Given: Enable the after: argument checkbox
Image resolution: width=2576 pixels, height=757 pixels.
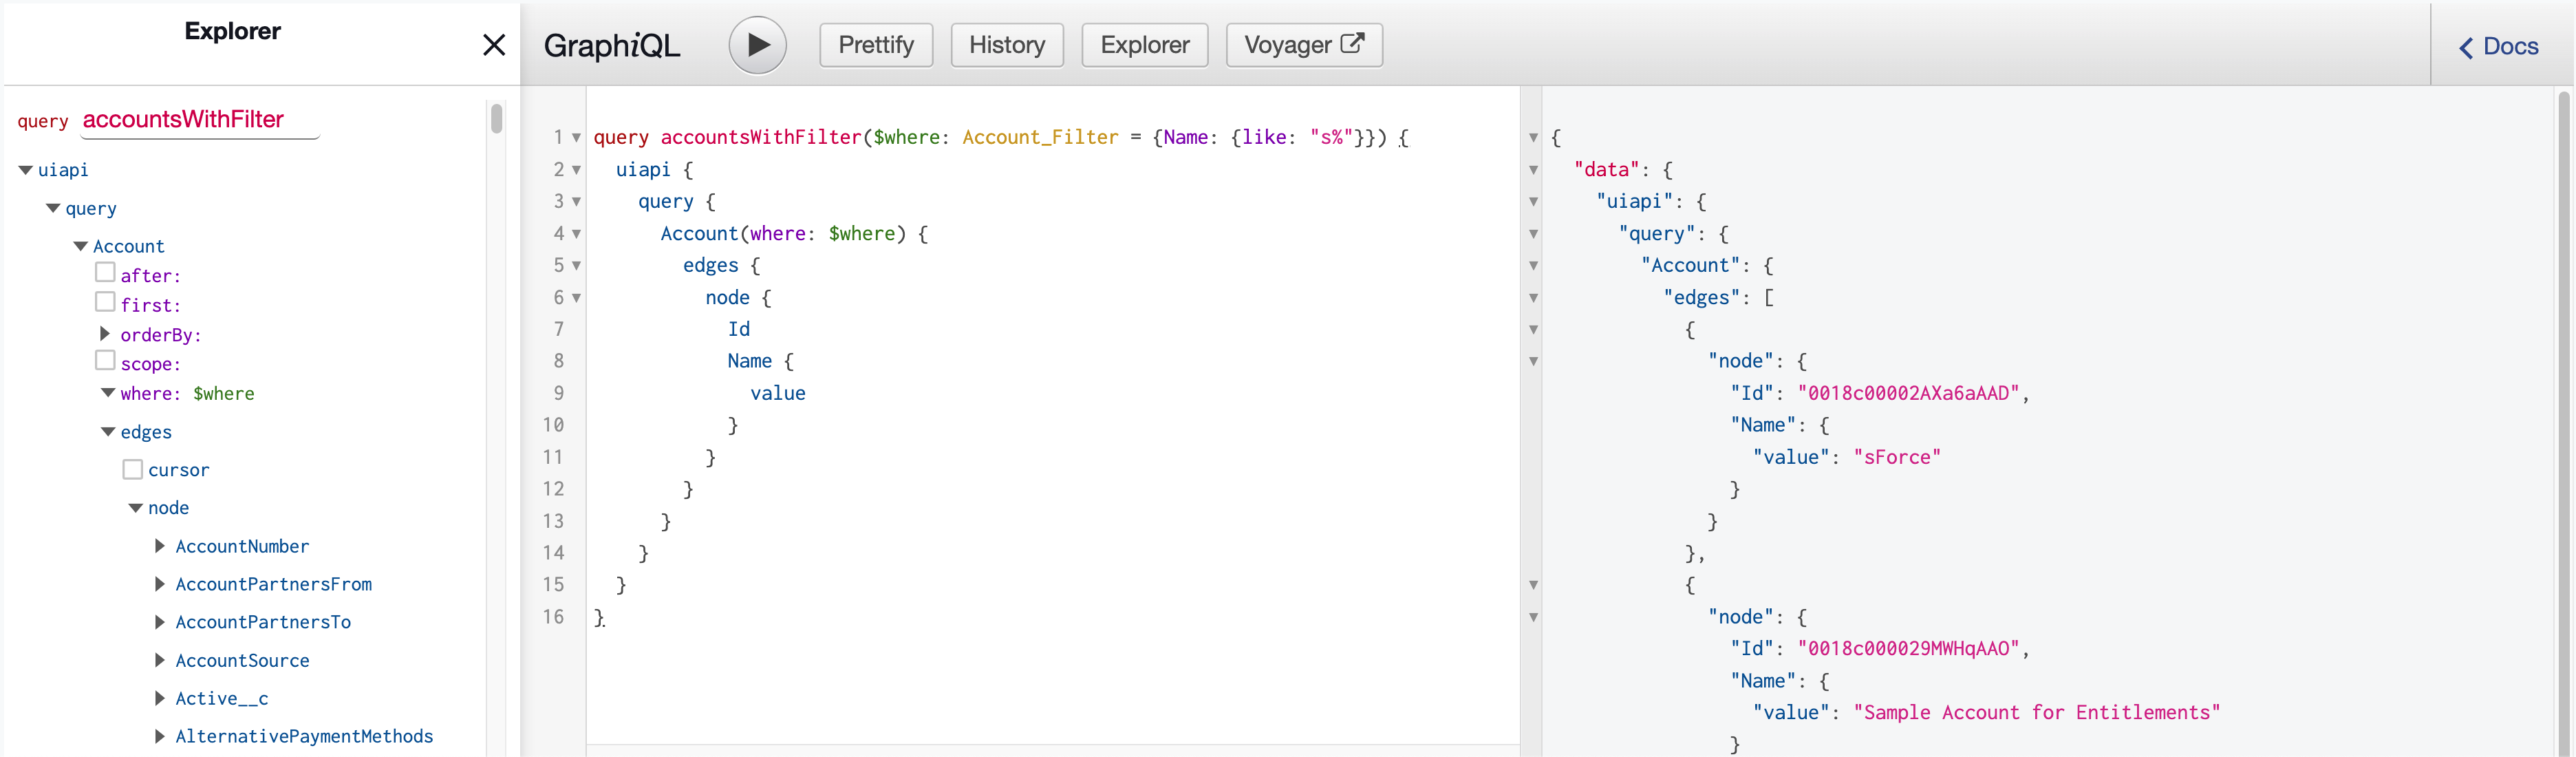Looking at the screenshot, I should click(105, 271).
